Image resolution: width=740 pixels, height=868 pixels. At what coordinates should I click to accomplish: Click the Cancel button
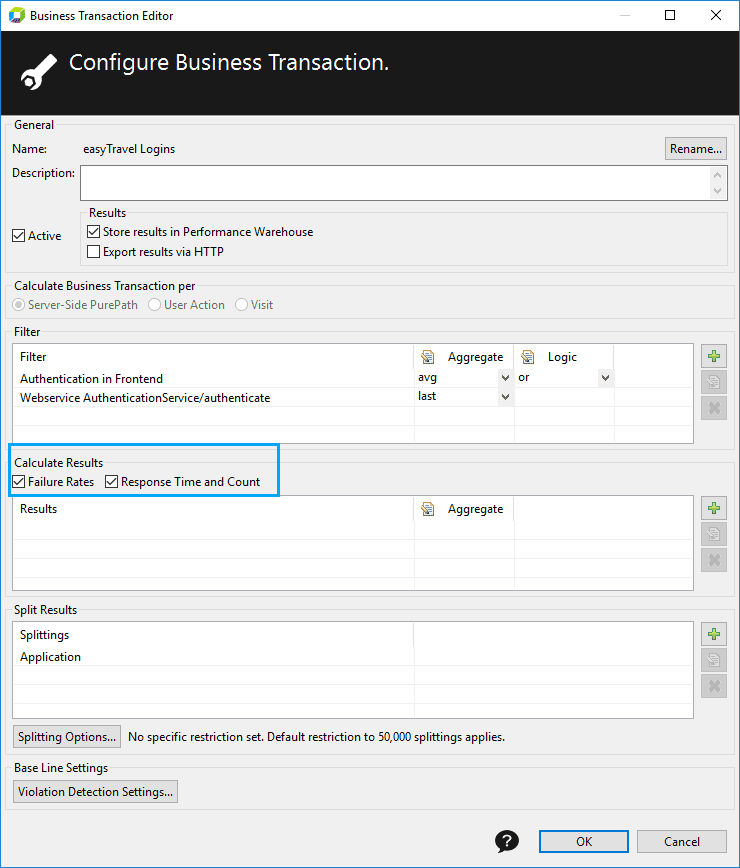(x=681, y=841)
